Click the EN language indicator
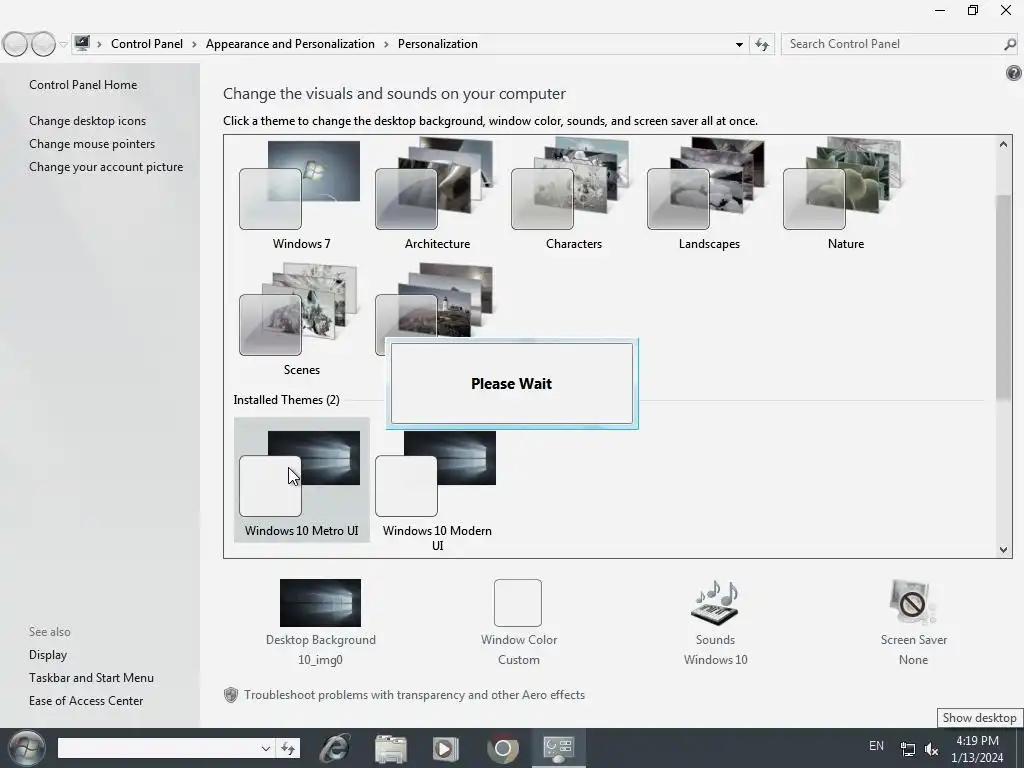The image size is (1024, 768). point(876,746)
